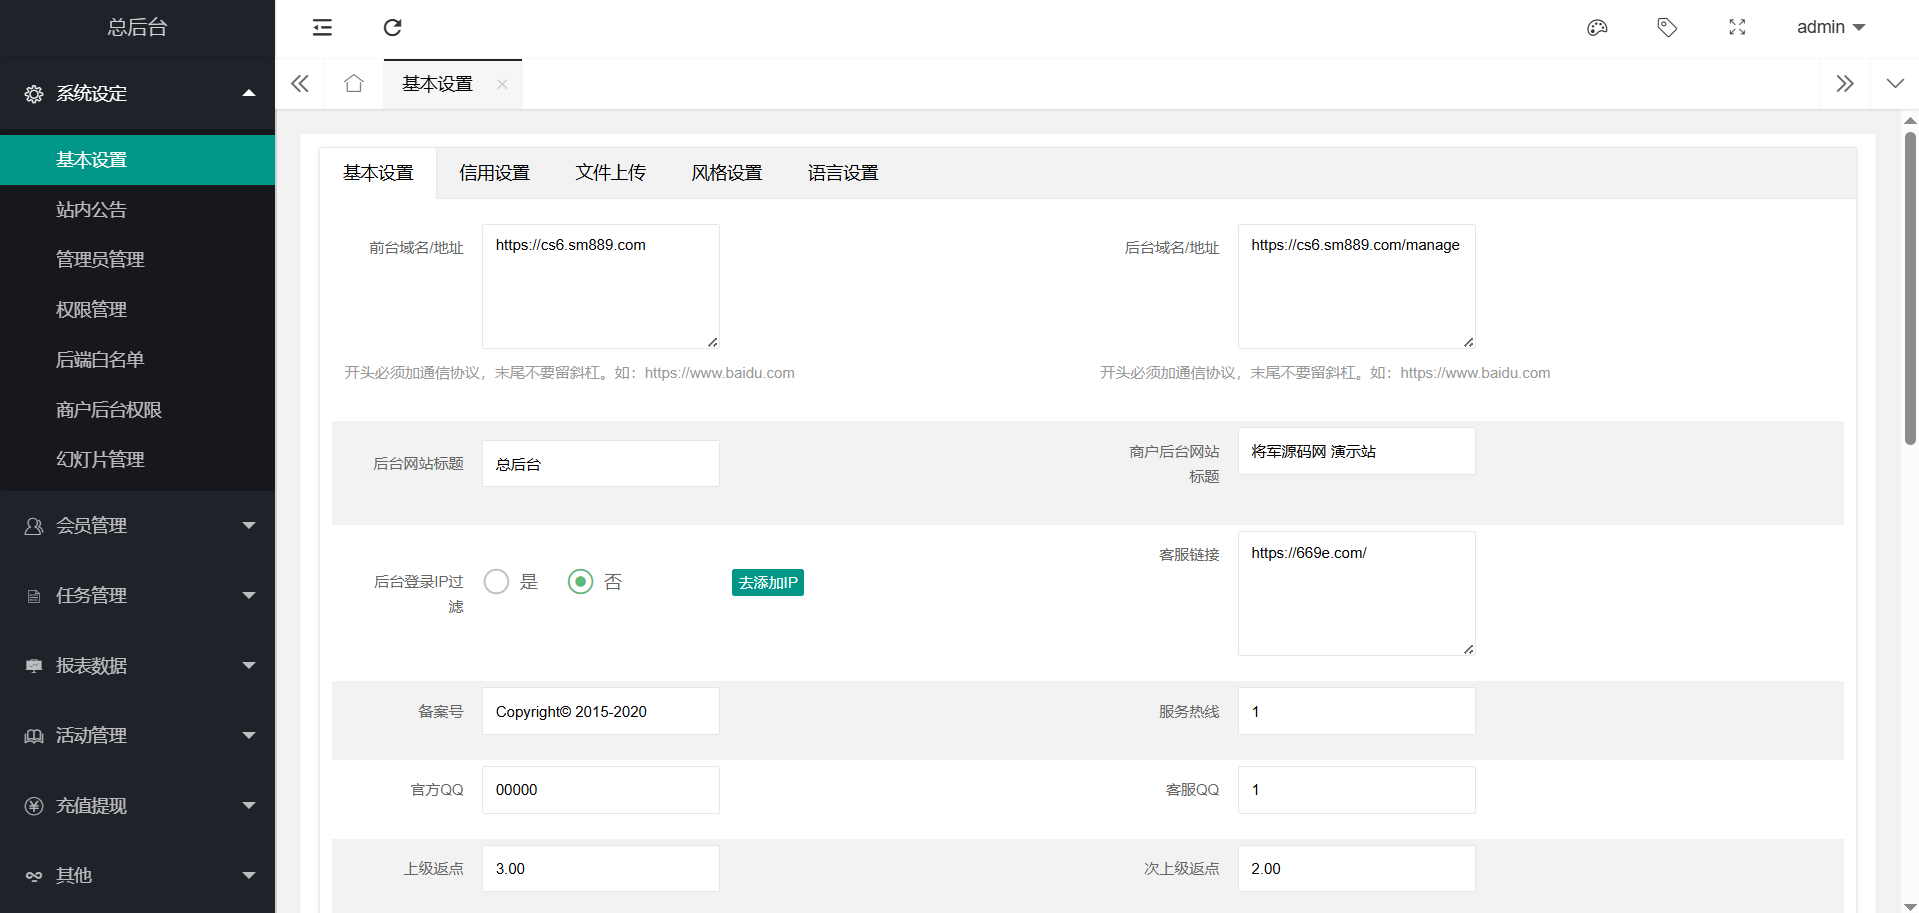Collapse the 系统设定 sidebar section
Screen dimensions: 1919x913
pos(137,94)
